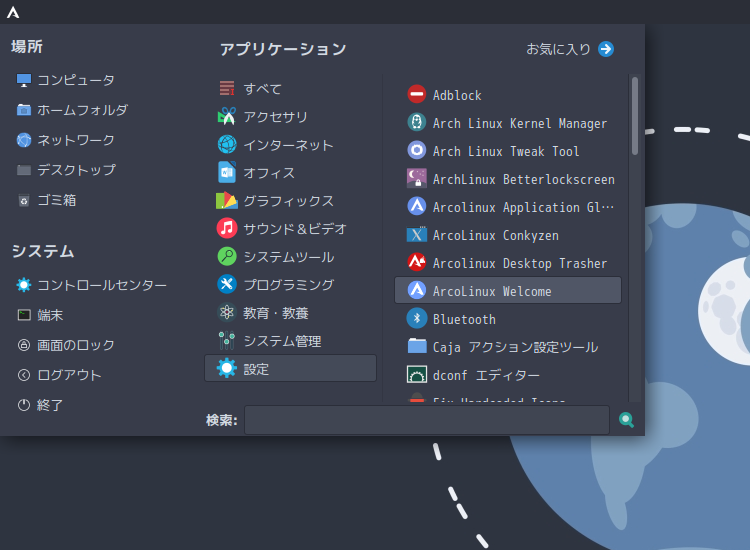Click the ログアウト text label
Screen dimensions: 750x550
69,375
